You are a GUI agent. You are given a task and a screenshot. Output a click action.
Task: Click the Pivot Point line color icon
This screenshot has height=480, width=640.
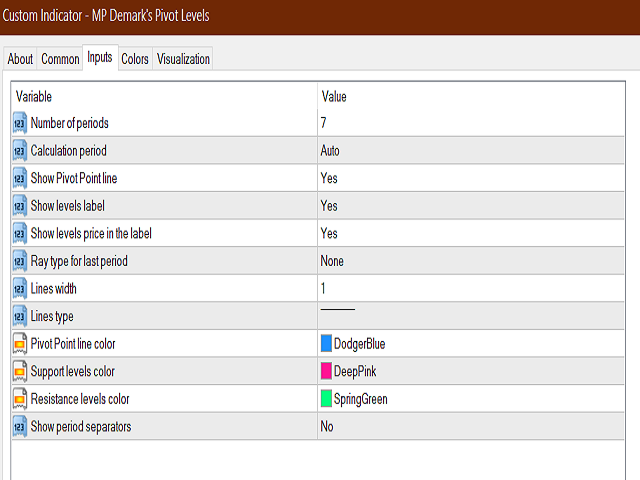20,344
